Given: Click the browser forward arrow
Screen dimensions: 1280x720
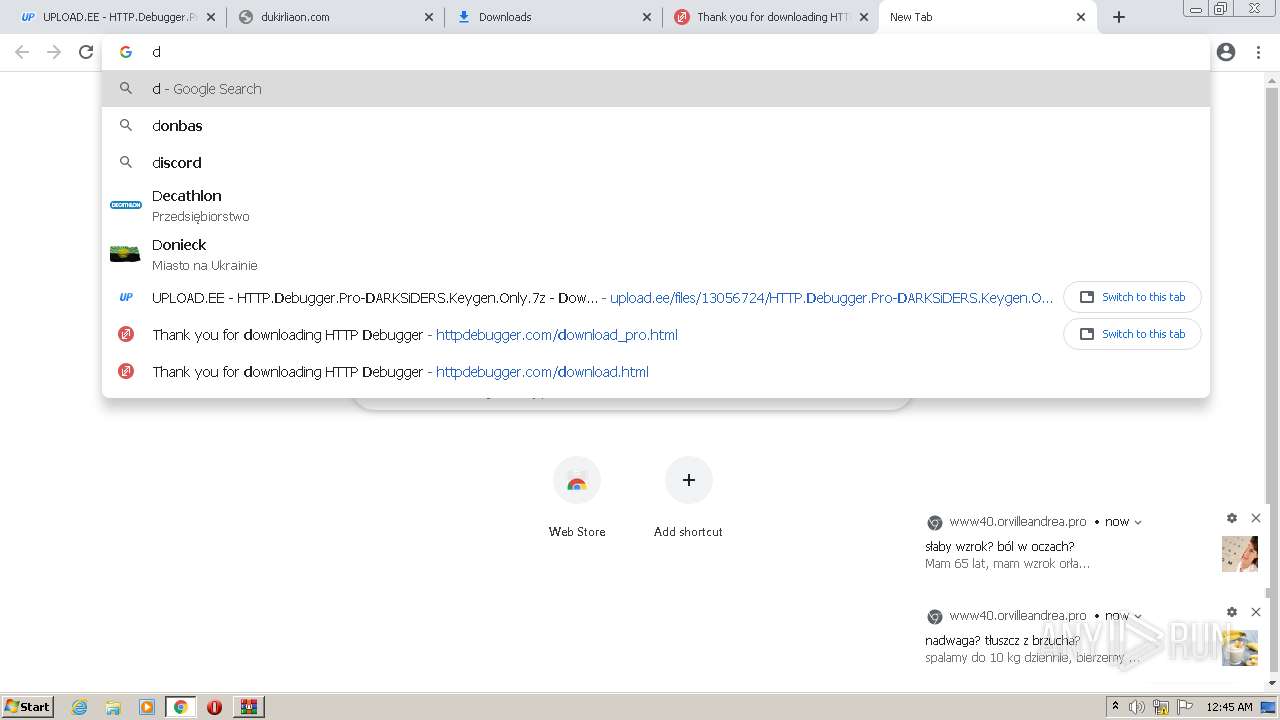Looking at the screenshot, I should (54, 52).
